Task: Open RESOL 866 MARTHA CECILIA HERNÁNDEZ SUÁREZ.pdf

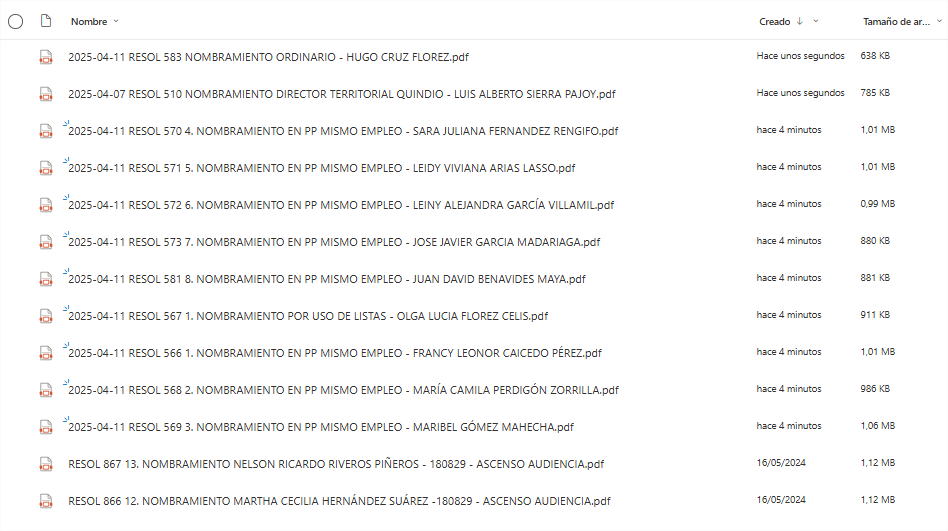Action: coord(339,501)
